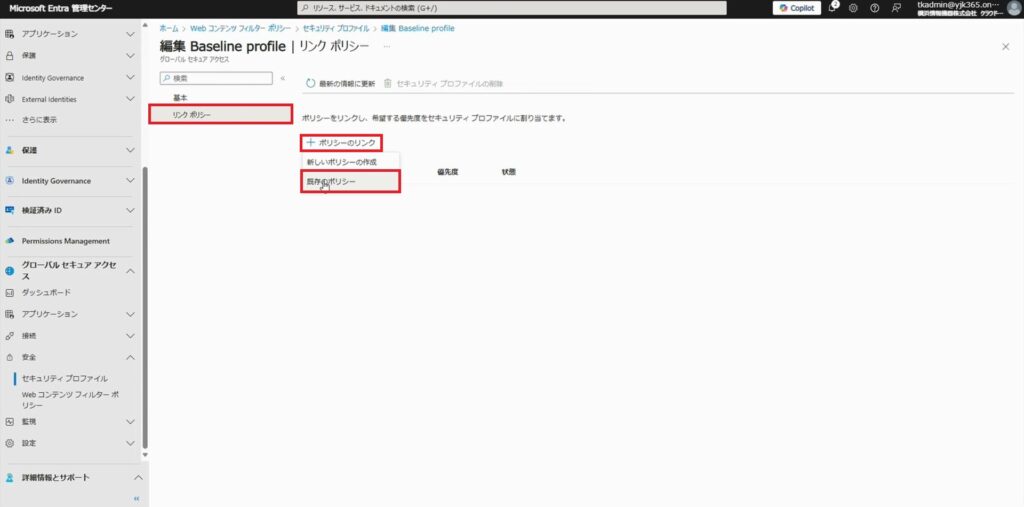
Task: Open the feedback icon in header
Action: [895, 8]
